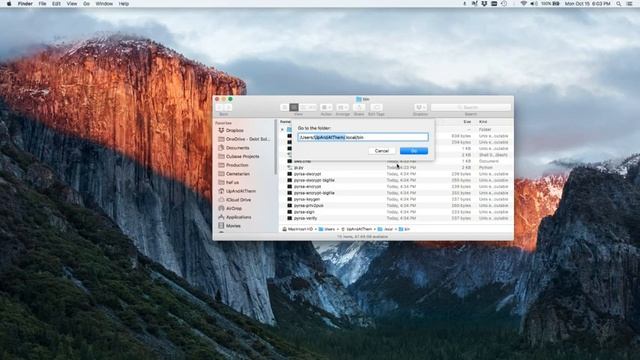640x360 pixels.
Task: Click the Wi-Fi menu bar icon
Action: point(524,4)
